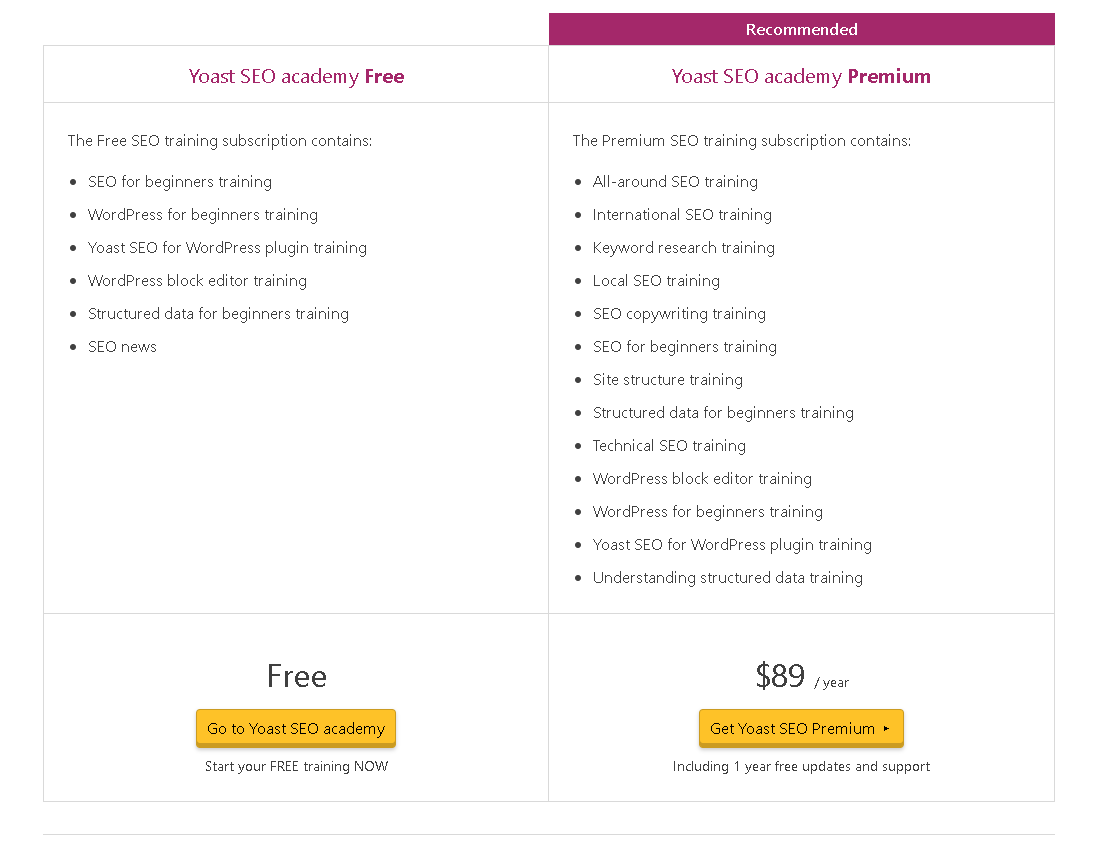Click SEO copywriting training item
The width and height of the screenshot is (1105, 855).
[x=679, y=314]
